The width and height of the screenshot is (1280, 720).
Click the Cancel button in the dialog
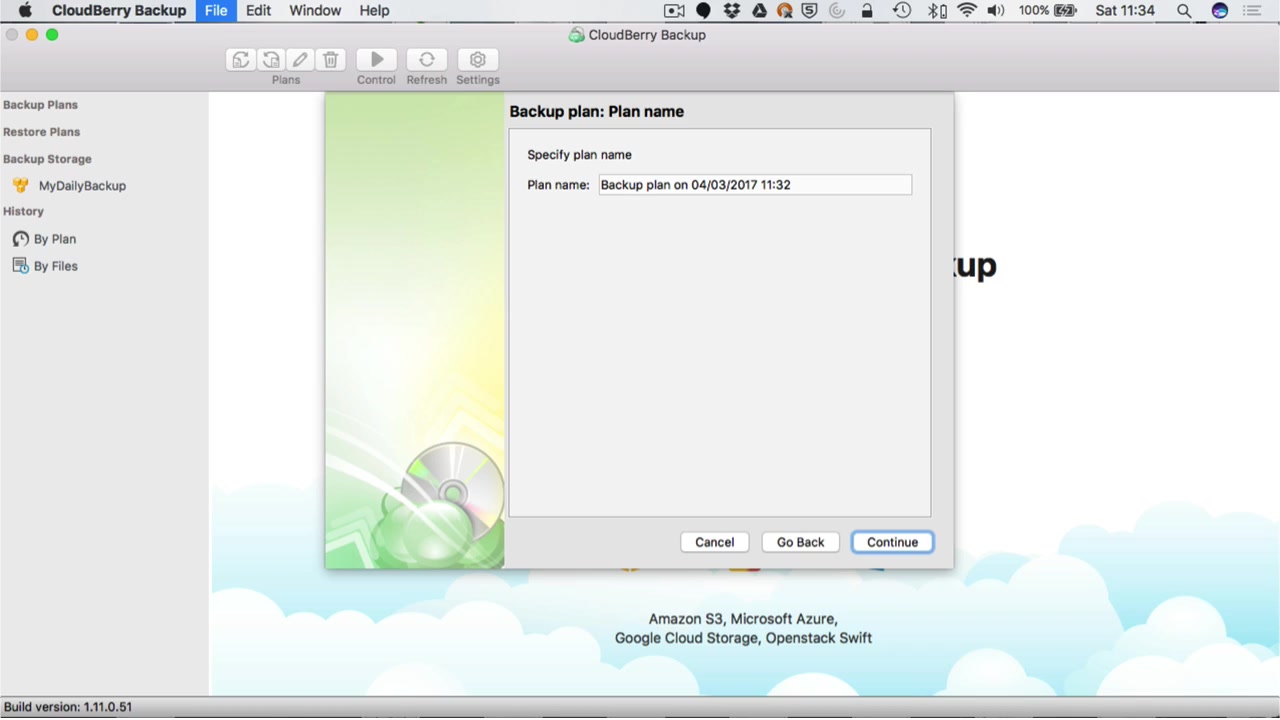(715, 542)
